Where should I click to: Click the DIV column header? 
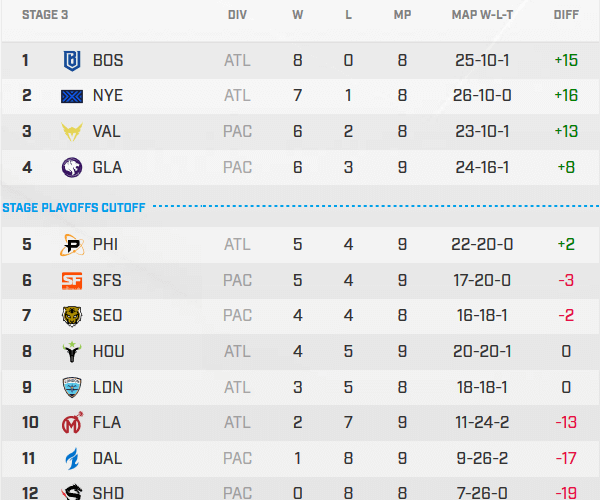[237, 15]
